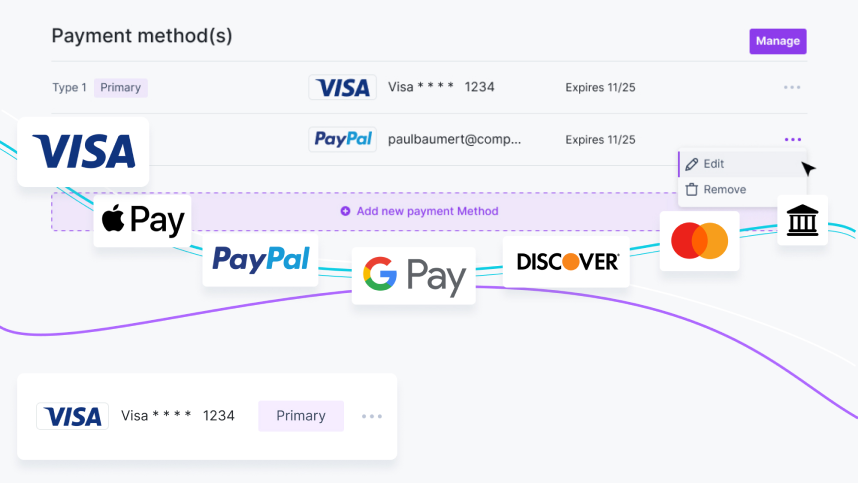Click the Visa logo in Type 1 row

click(x=342, y=88)
